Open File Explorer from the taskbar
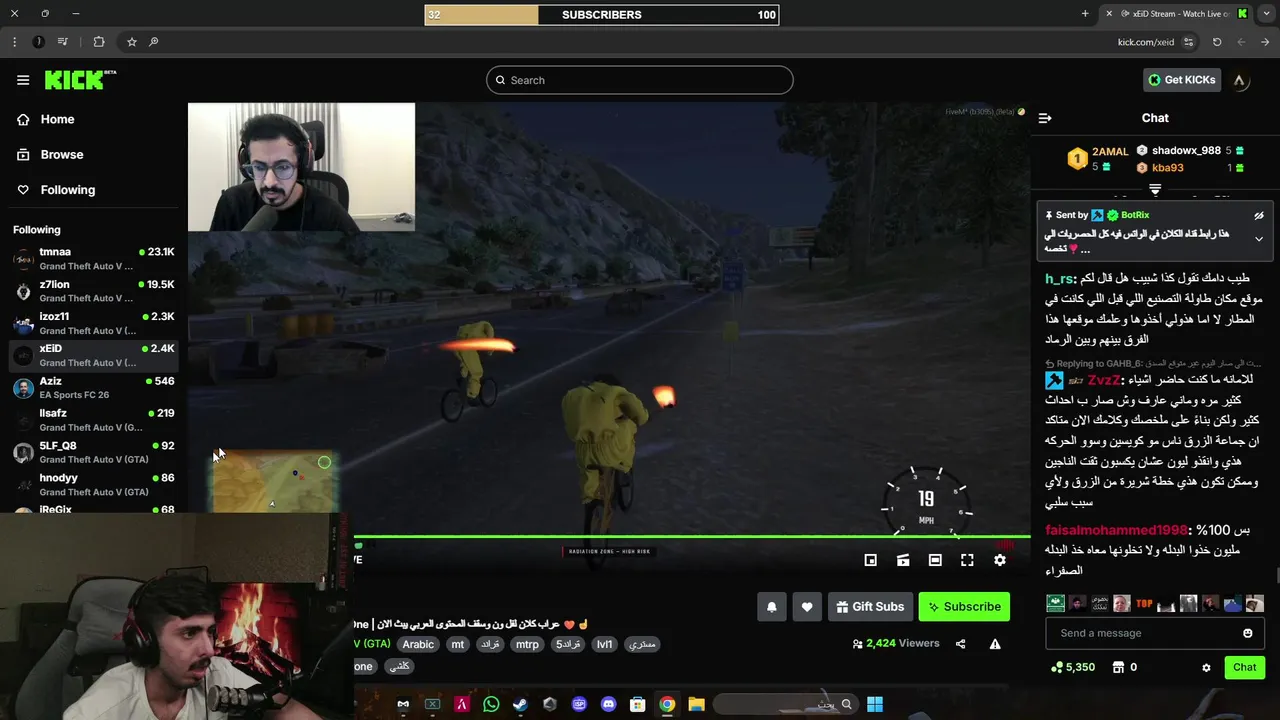This screenshot has height=720, width=1280. point(696,704)
